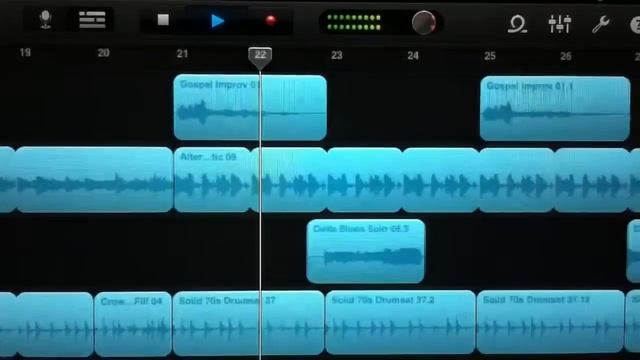This screenshot has width=640, height=360.
Task: Open the Apple Loops browser icon
Action: [517, 24]
